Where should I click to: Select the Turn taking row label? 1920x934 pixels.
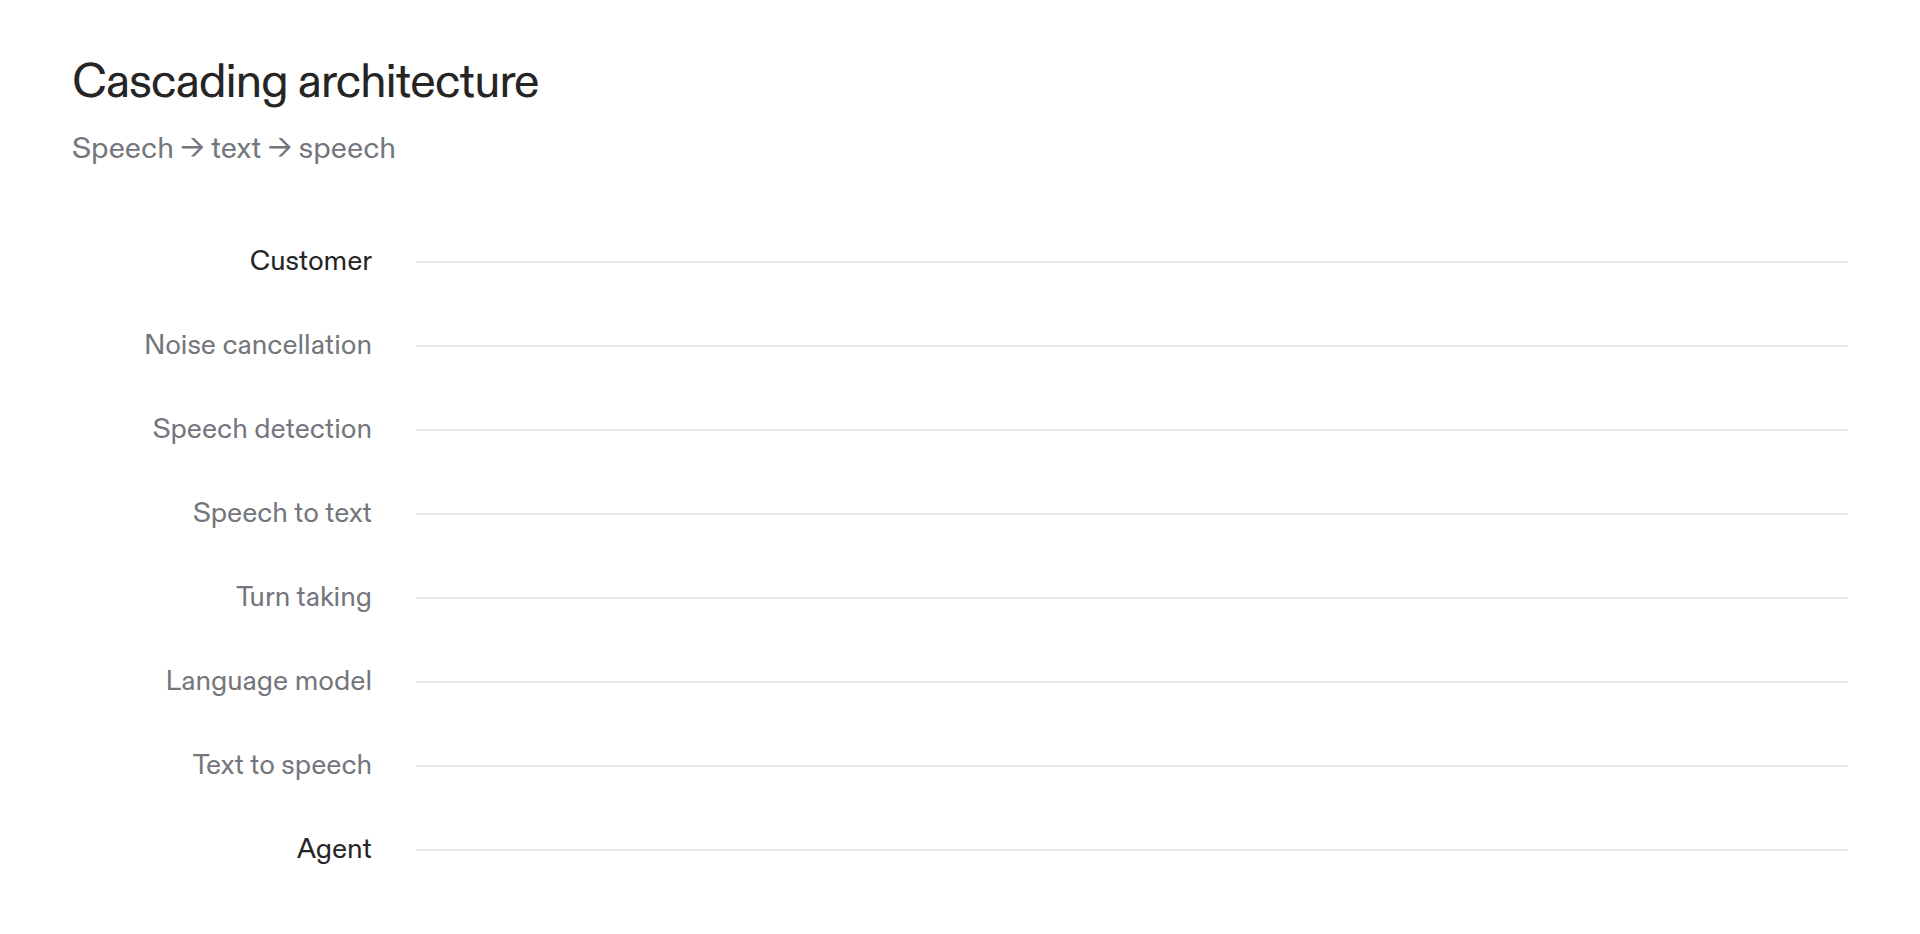(304, 597)
